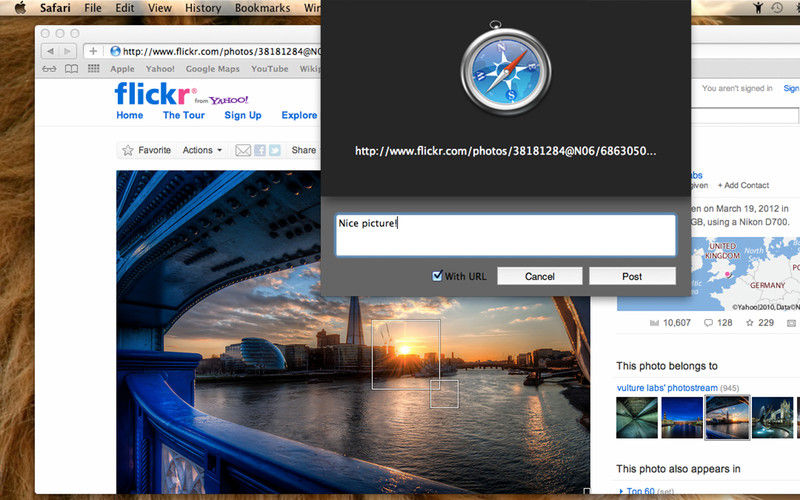800x500 pixels.
Task: Click the 10,607 views count icon
Action: tap(654, 323)
